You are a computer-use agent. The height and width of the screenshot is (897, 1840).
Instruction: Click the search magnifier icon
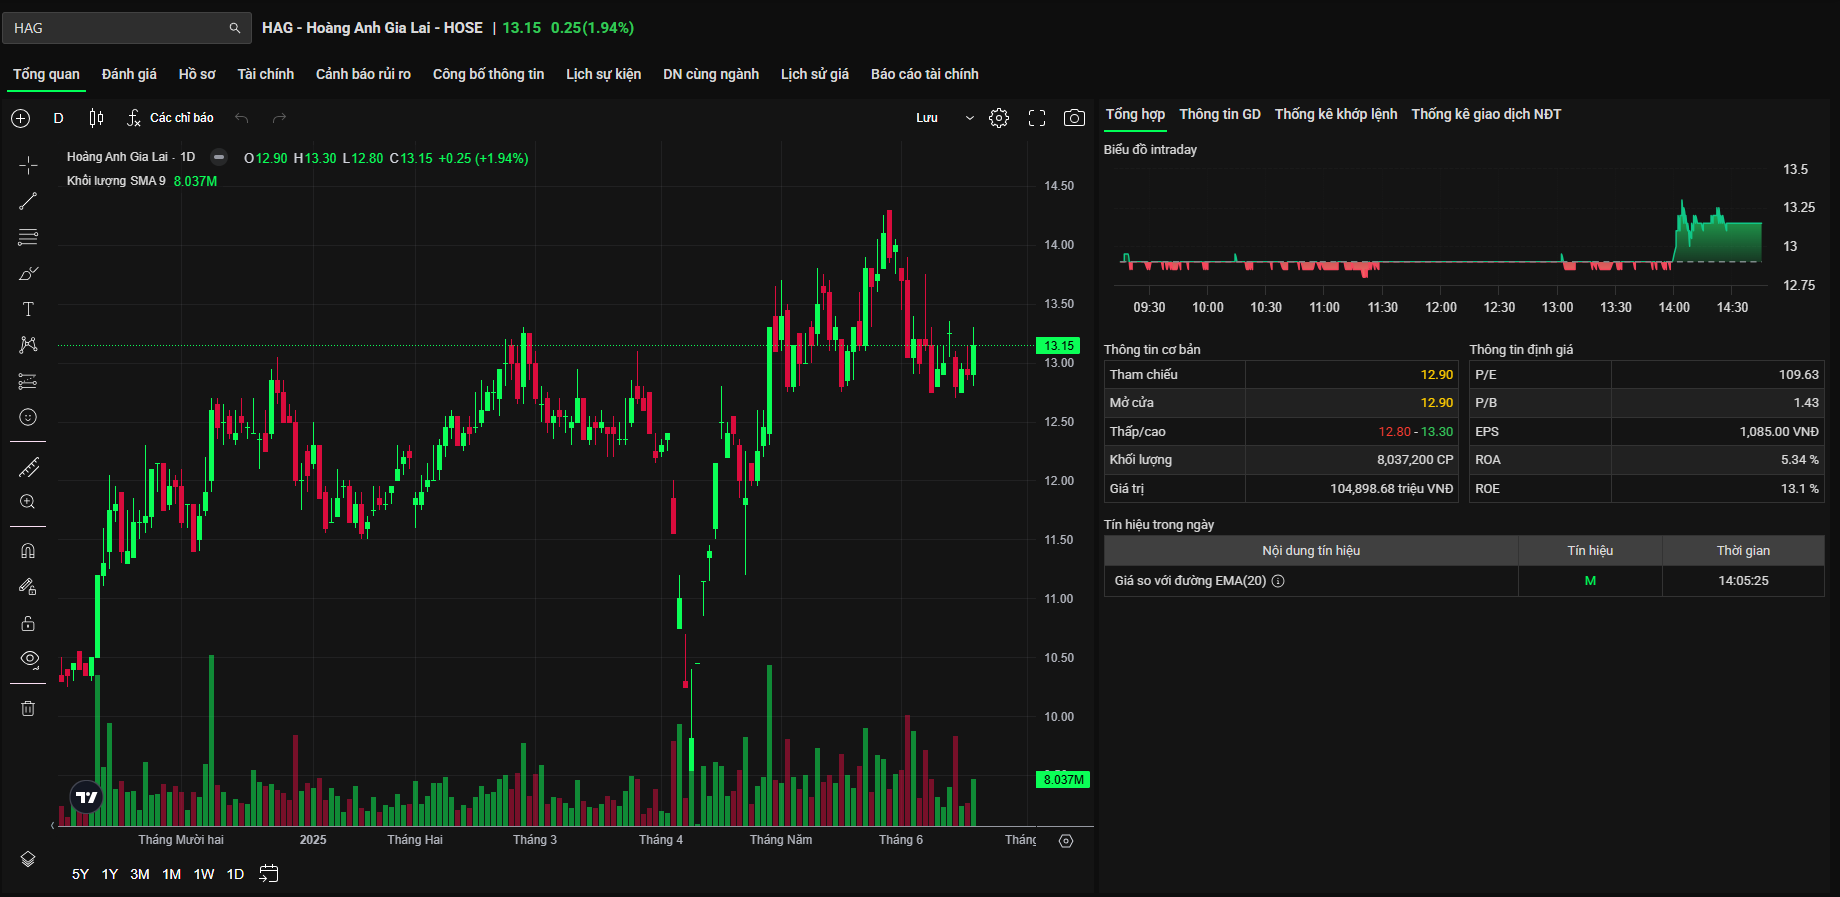point(235,28)
